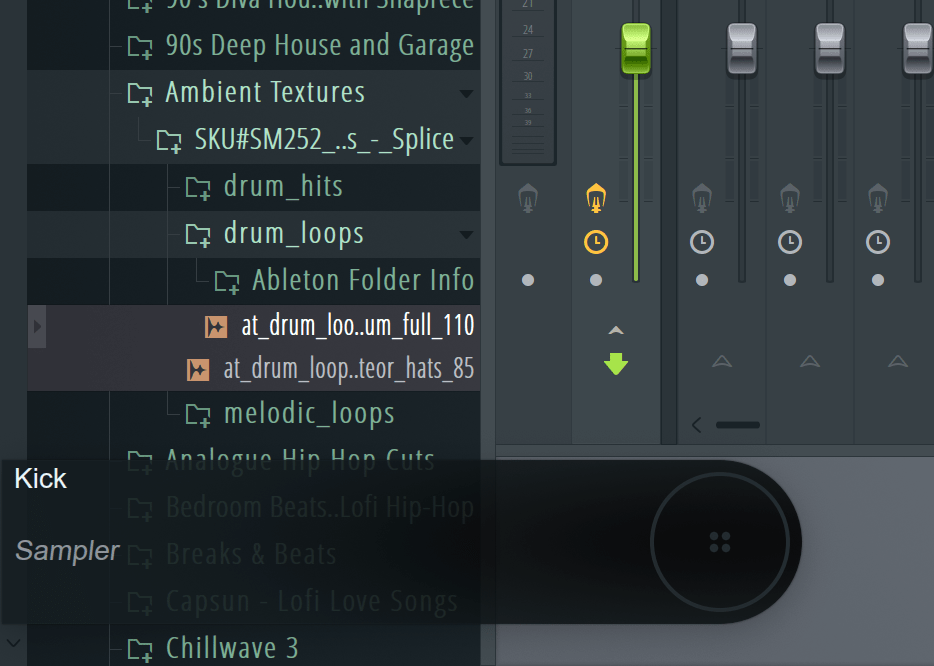
Task: Click the small up arrow above green arrow
Action: point(616,330)
